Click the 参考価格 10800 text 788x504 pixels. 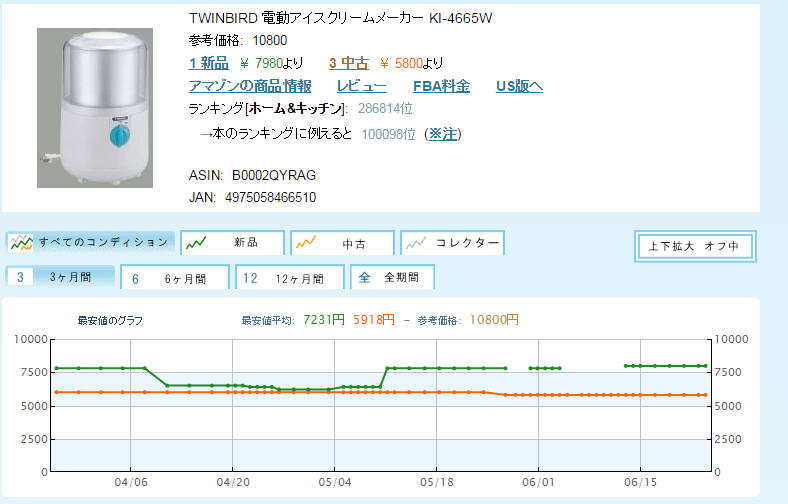238,40
